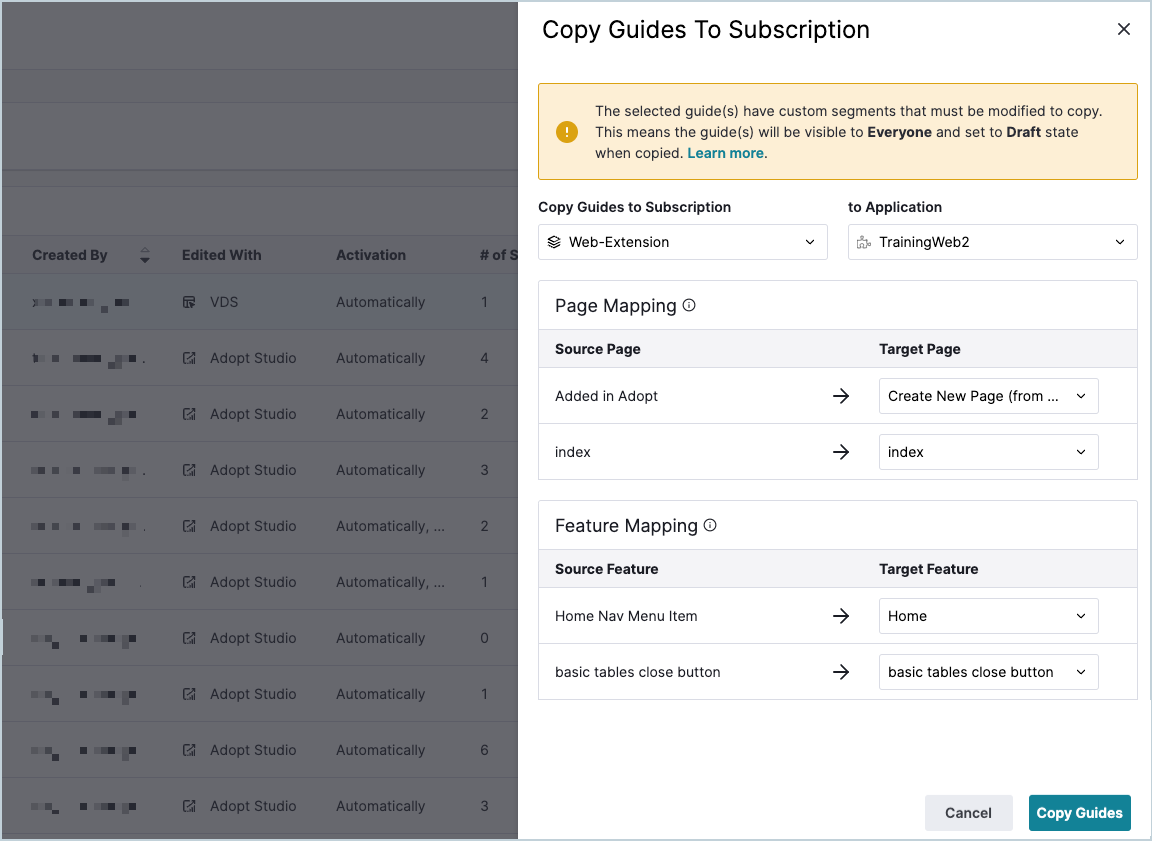This screenshot has width=1152, height=841.
Task: Open the Home target feature dropdown
Action: pos(988,616)
